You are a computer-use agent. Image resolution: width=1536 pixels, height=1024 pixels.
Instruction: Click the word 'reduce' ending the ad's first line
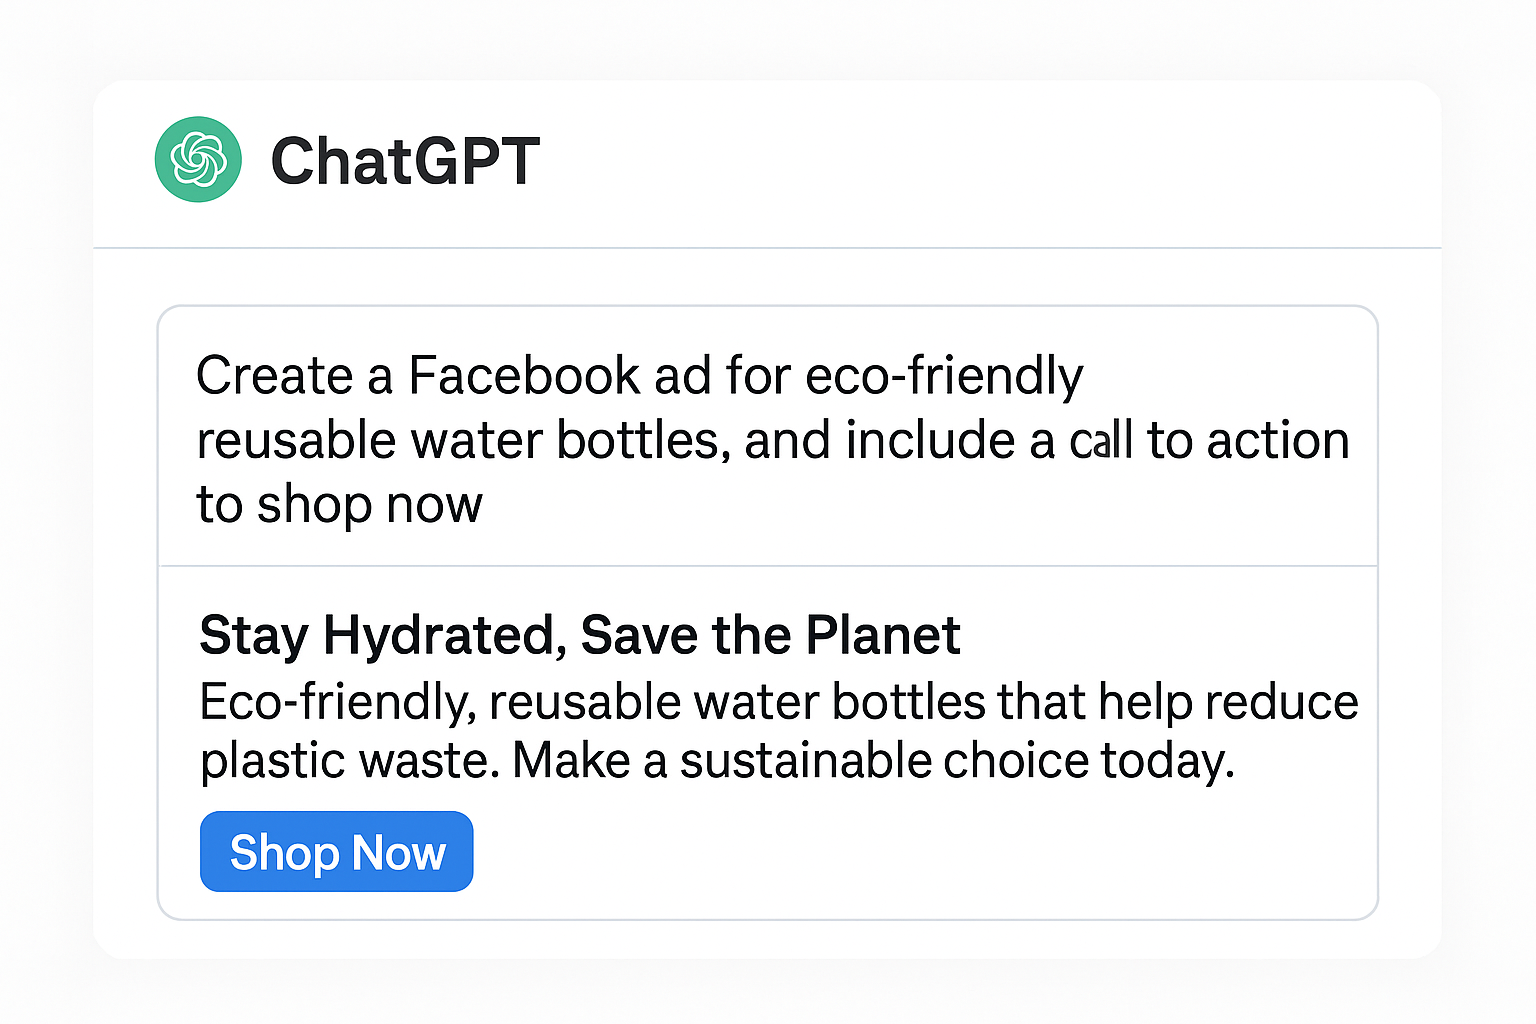pyautogui.click(x=1281, y=702)
